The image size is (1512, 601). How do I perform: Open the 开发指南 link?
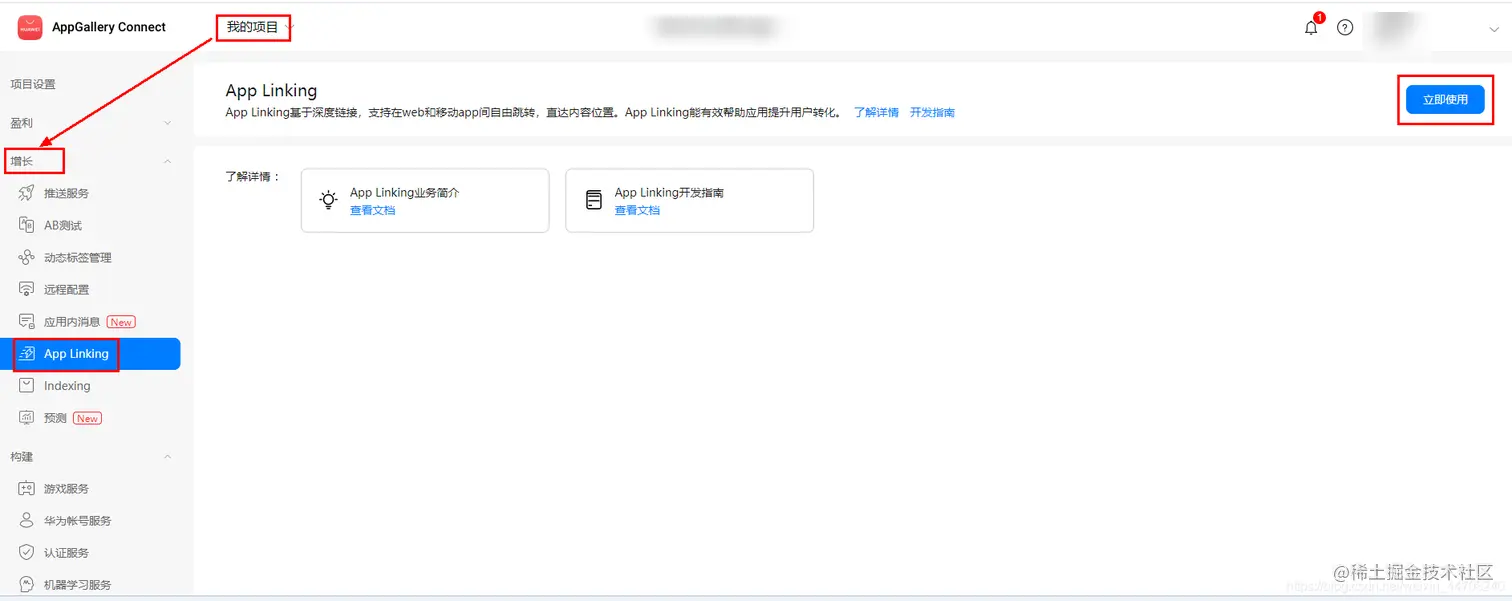tap(932, 112)
